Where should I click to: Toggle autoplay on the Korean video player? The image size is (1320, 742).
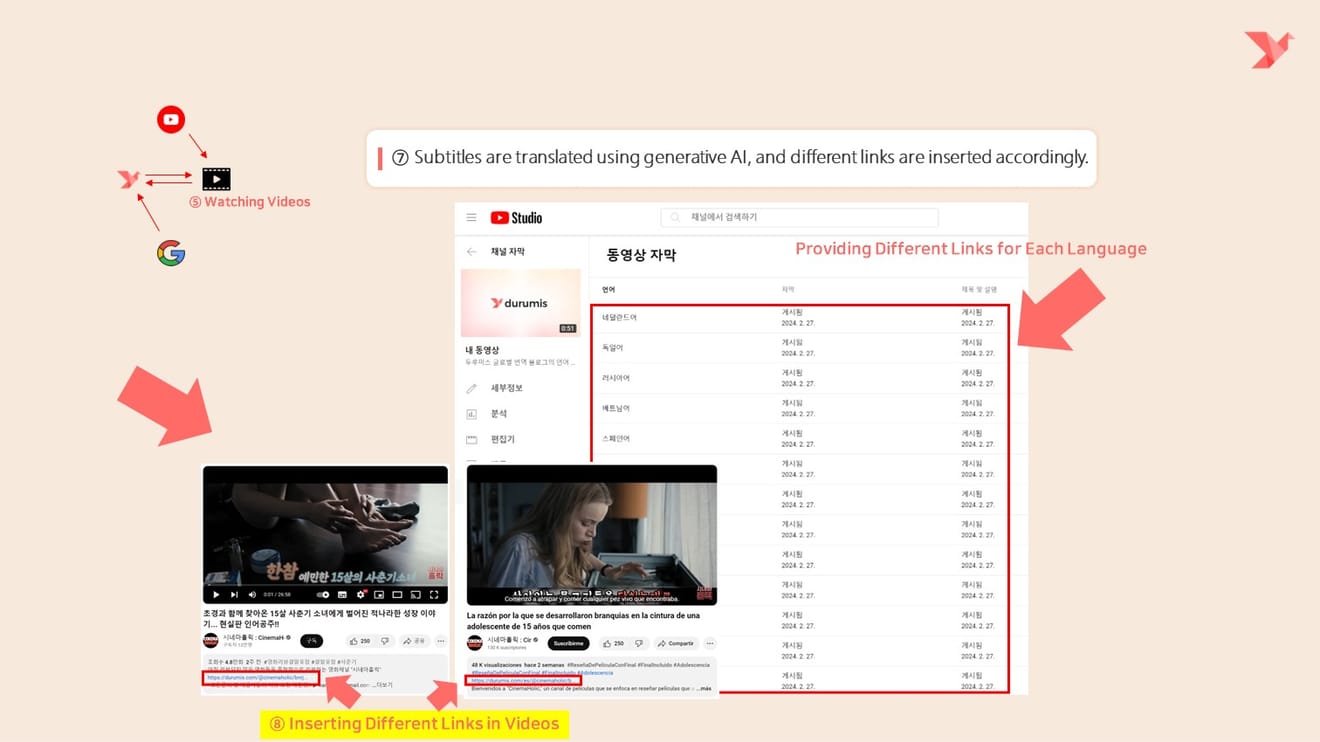[323, 595]
